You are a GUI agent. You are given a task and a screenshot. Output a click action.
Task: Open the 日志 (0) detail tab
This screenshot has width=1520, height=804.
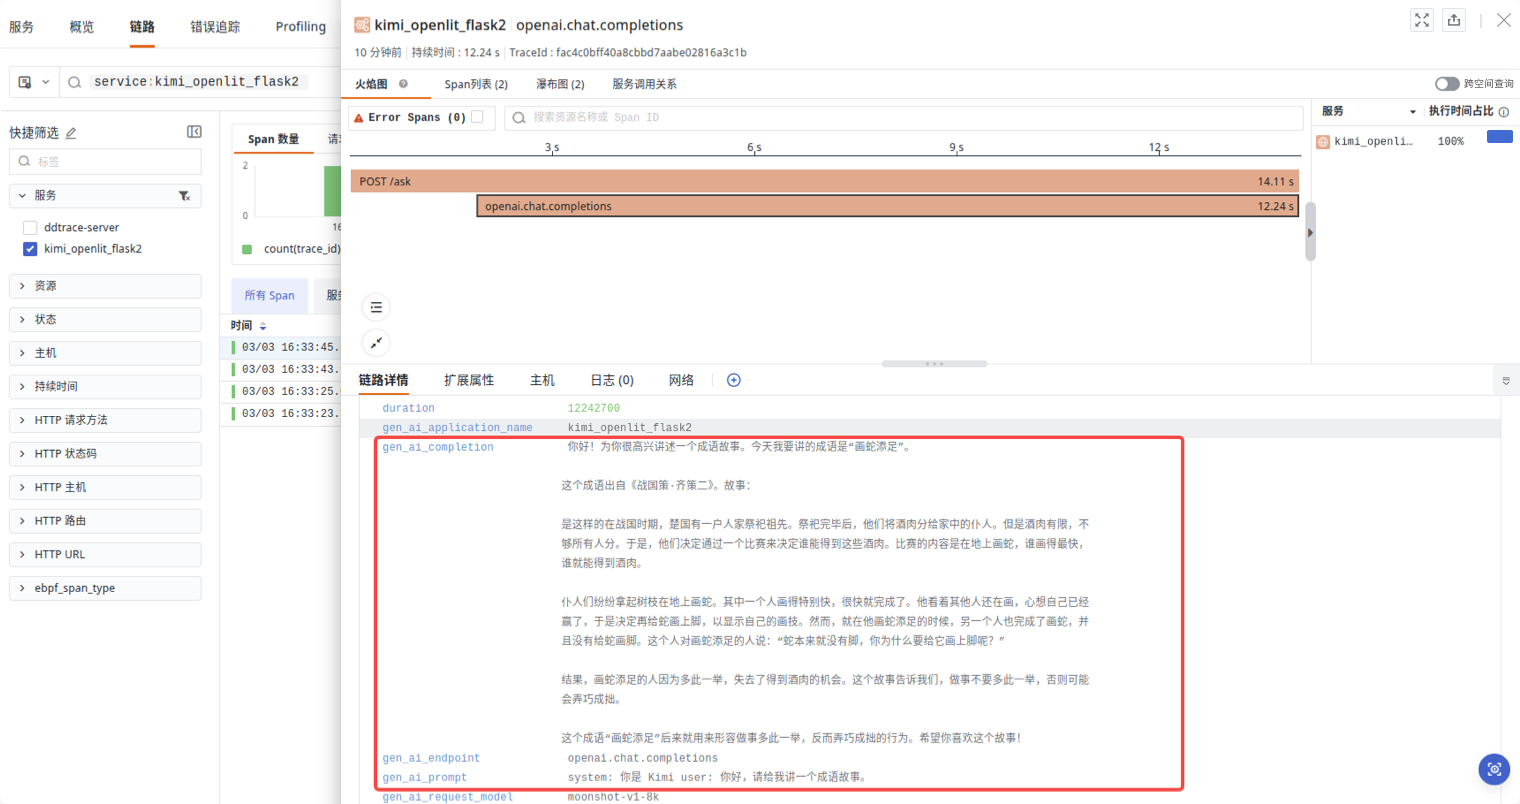click(x=612, y=380)
